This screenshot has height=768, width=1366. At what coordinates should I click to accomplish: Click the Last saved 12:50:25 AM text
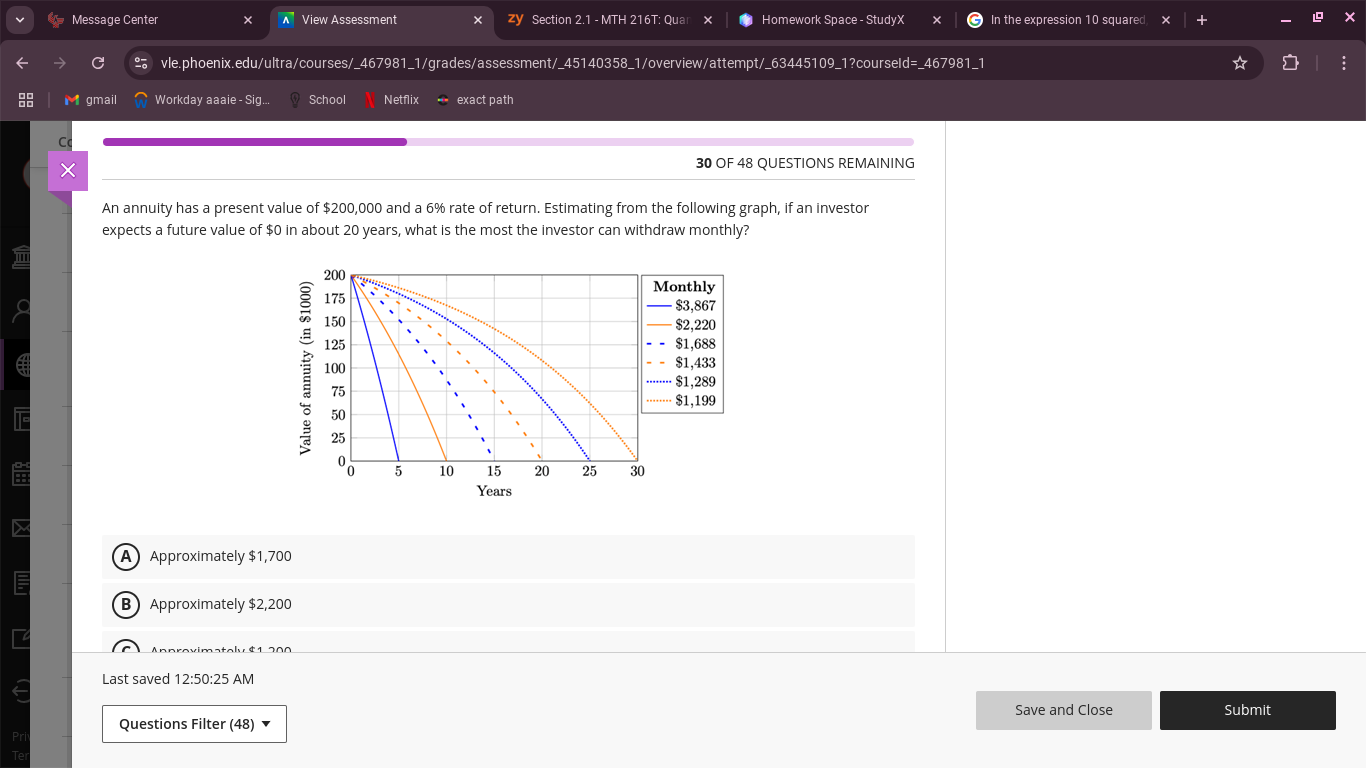click(x=178, y=679)
